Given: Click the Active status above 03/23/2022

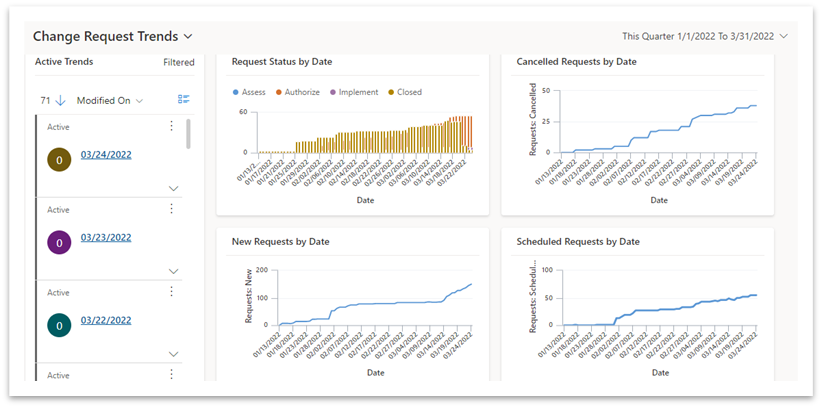Looking at the screenshot, I should pos(58,210).
